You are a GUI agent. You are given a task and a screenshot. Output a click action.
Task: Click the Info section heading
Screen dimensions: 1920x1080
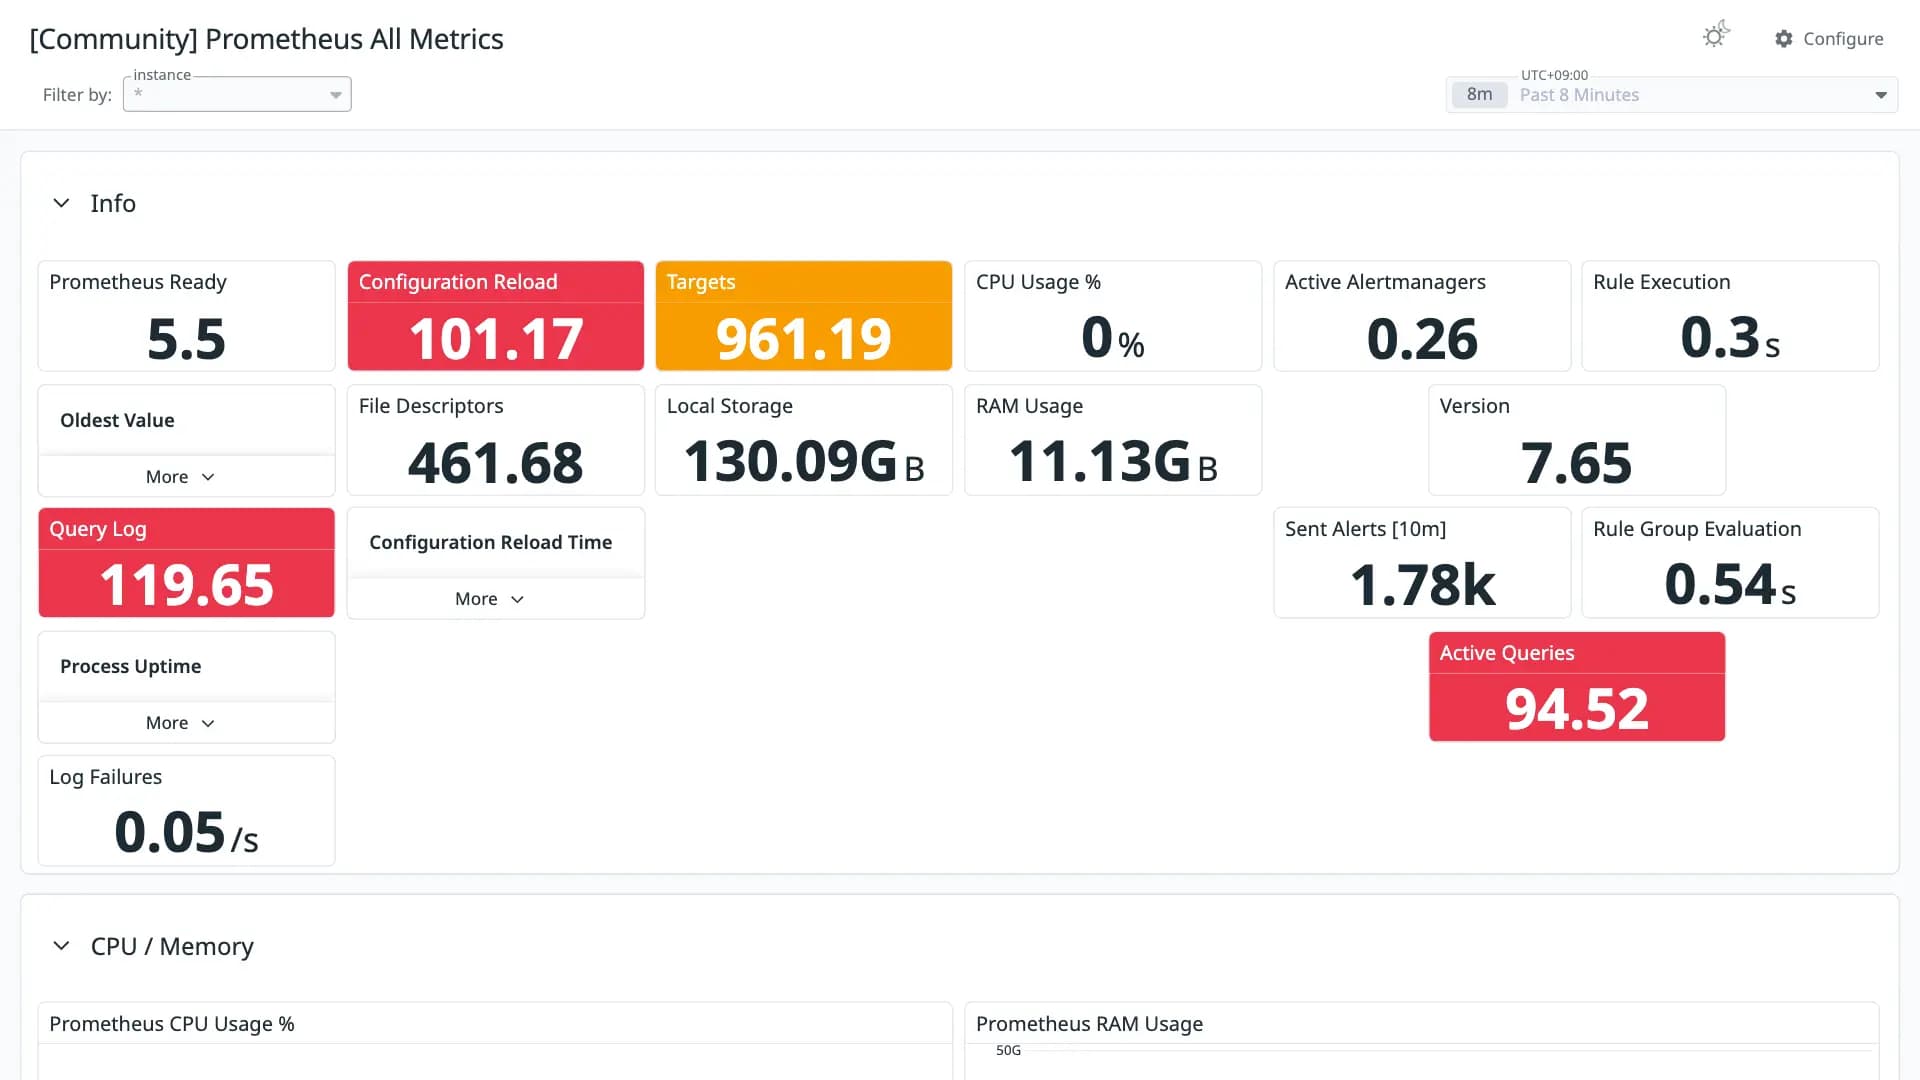click(x=113, y=204)
